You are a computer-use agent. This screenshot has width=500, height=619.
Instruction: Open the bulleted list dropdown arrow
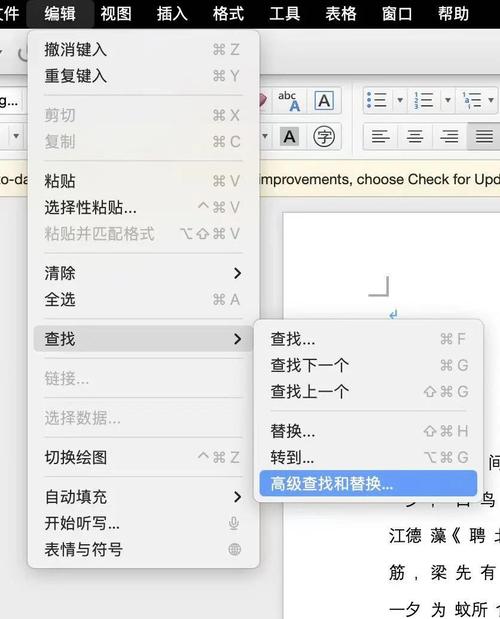click(400, 100)
